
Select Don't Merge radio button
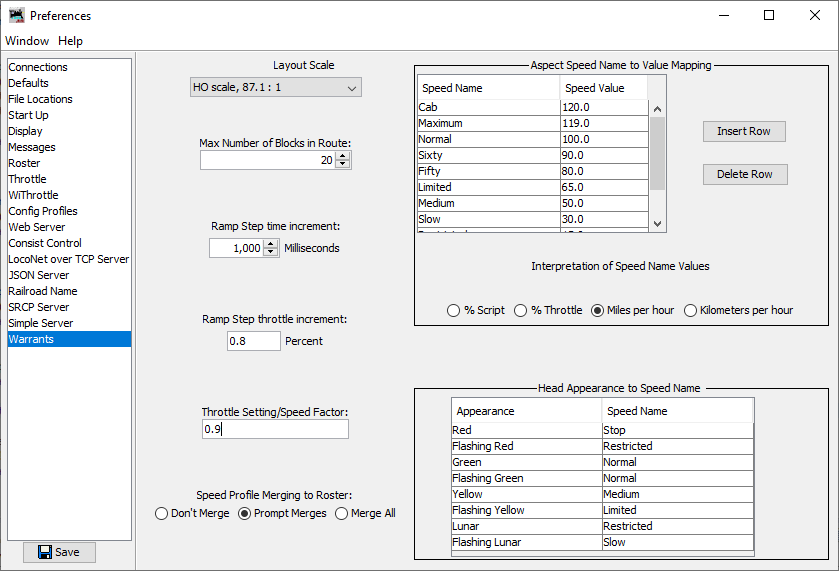[x=162, y=513]
